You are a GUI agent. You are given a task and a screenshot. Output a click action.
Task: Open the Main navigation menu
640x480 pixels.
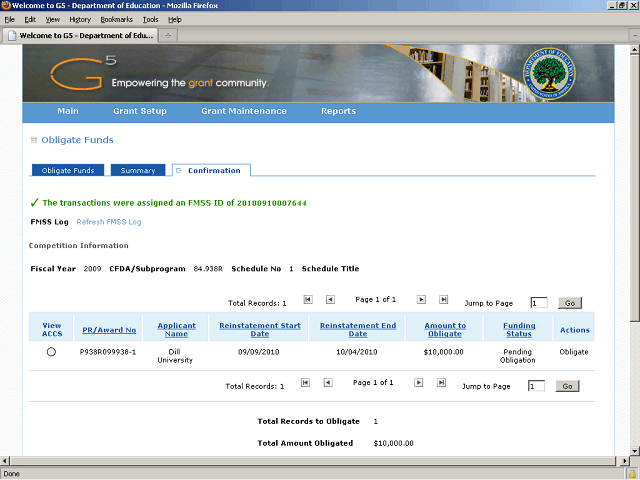[68, 111]
